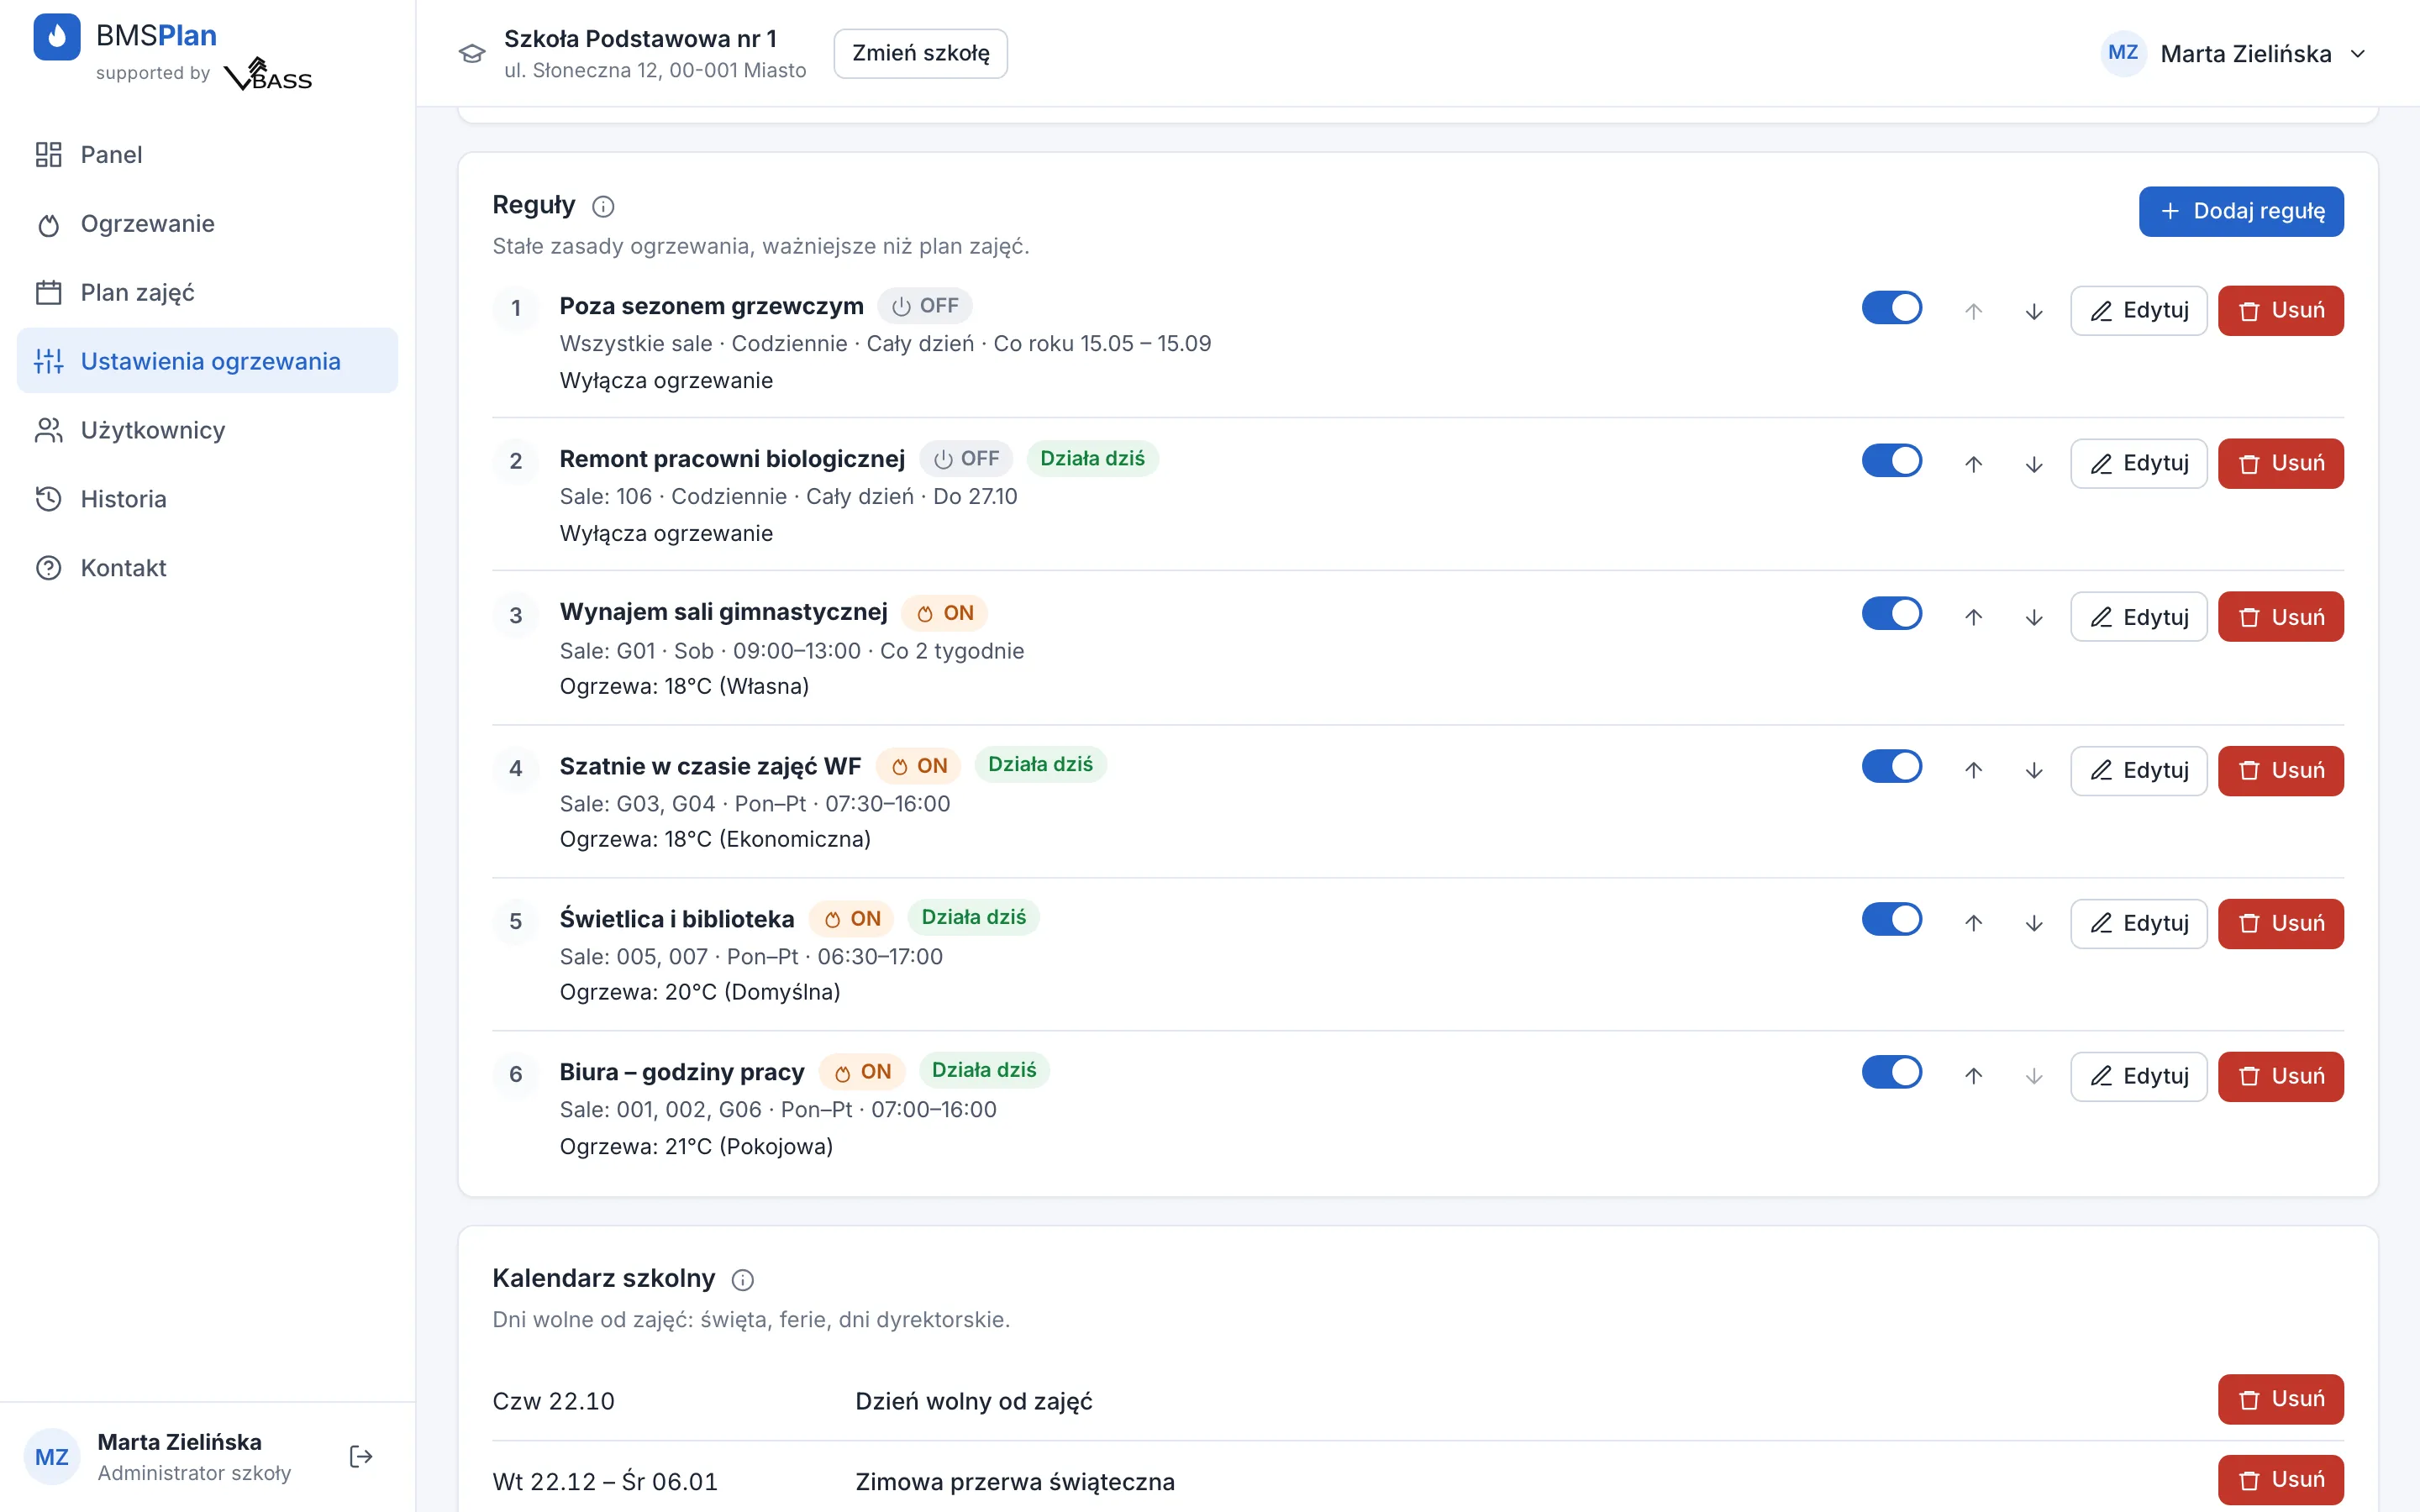Open Kontakt in sidebar

pyautogui.click(x=208, y=568)
